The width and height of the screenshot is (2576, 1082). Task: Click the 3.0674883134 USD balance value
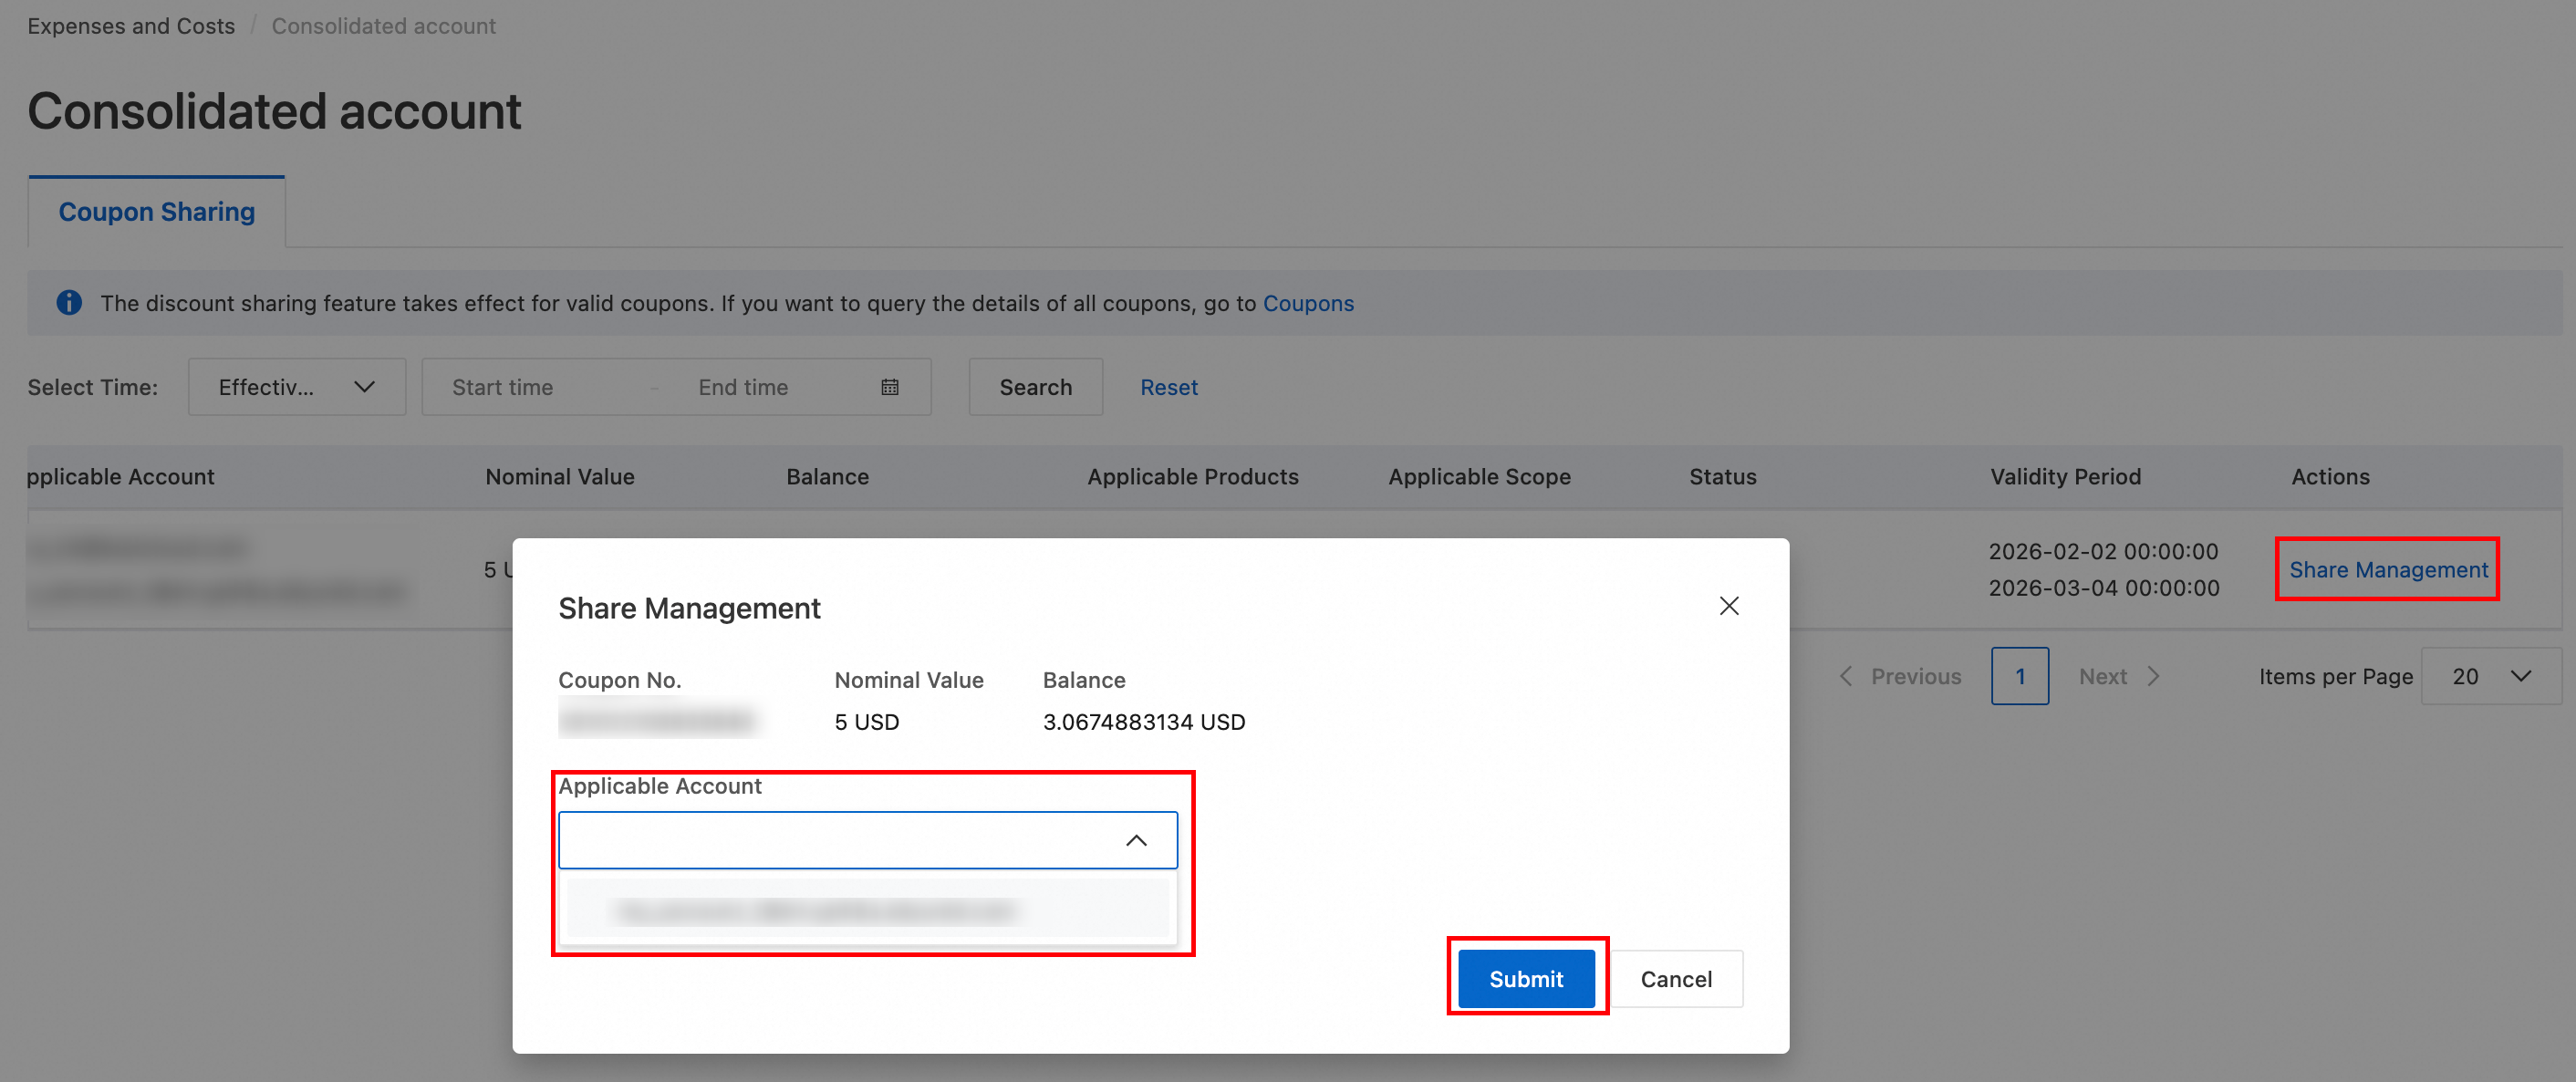click(x=1143, y=722)
